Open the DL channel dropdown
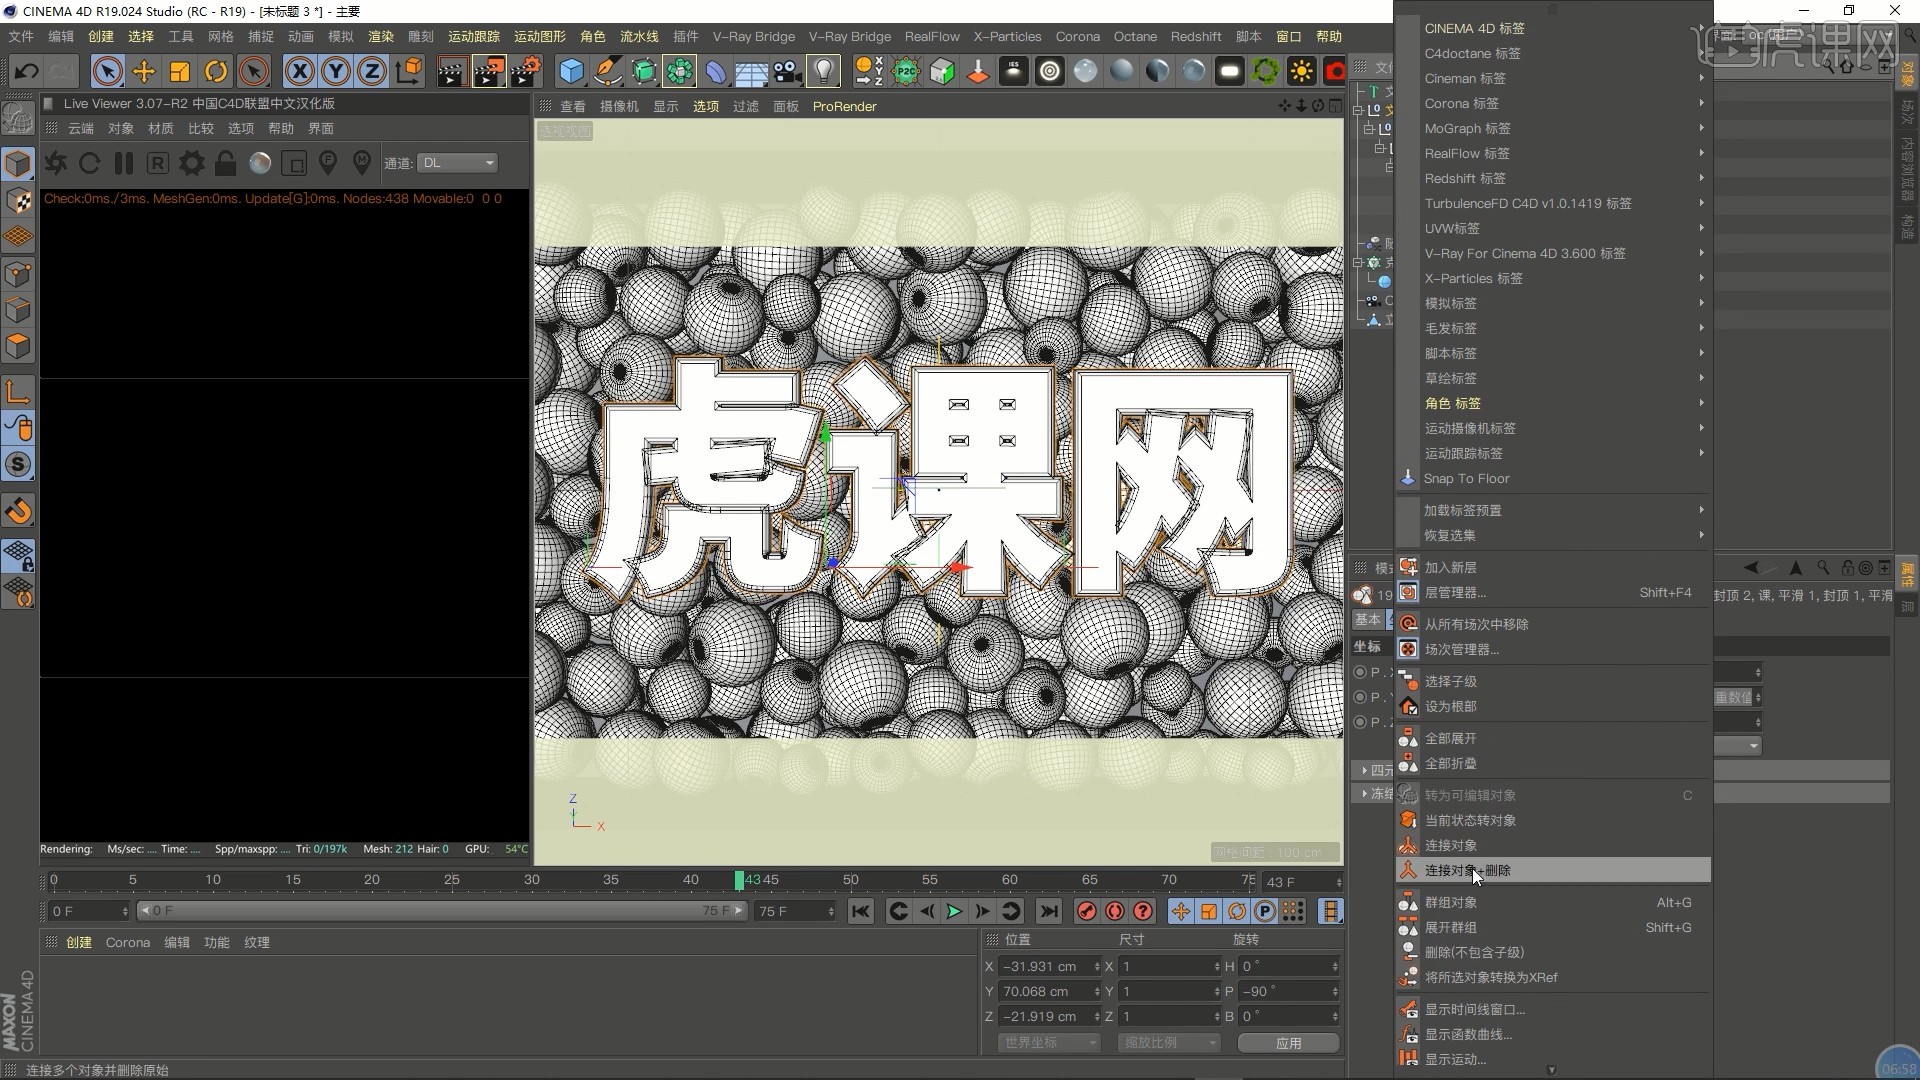This screenshot has height=1080, width=1920. 458,163
